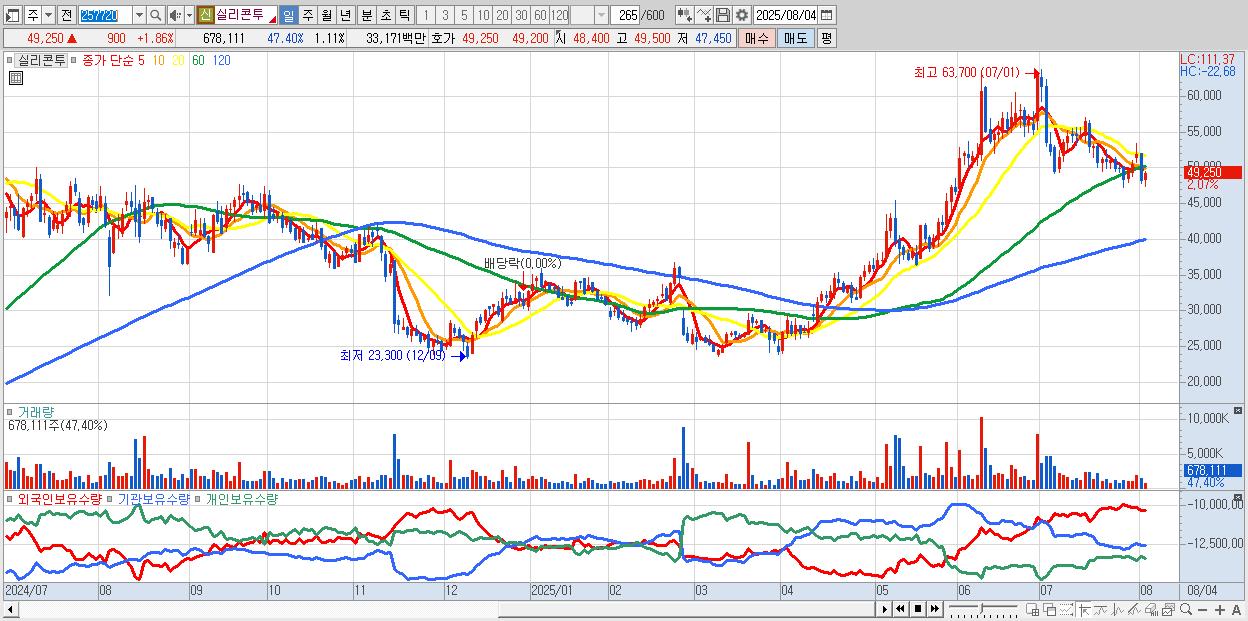
Task: Click the overlapping windows icon
Action: pos(1050,609)
